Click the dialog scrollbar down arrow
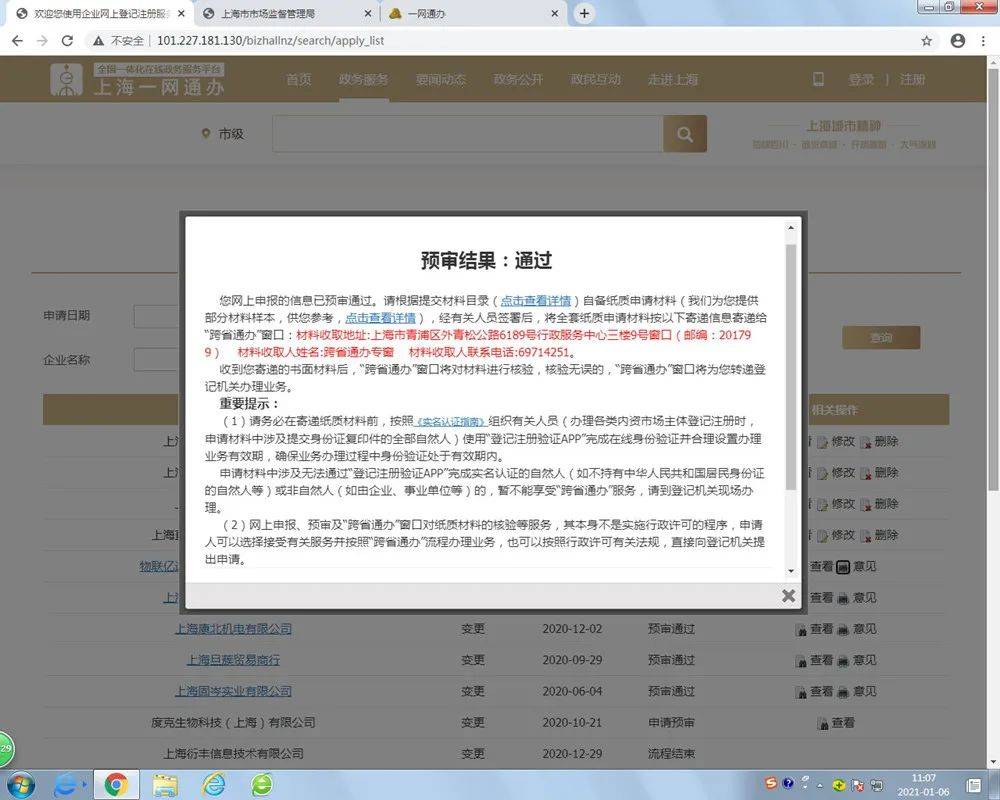Image resolution: width=1000 pixels, height=800 pixels. pos(791,570)
